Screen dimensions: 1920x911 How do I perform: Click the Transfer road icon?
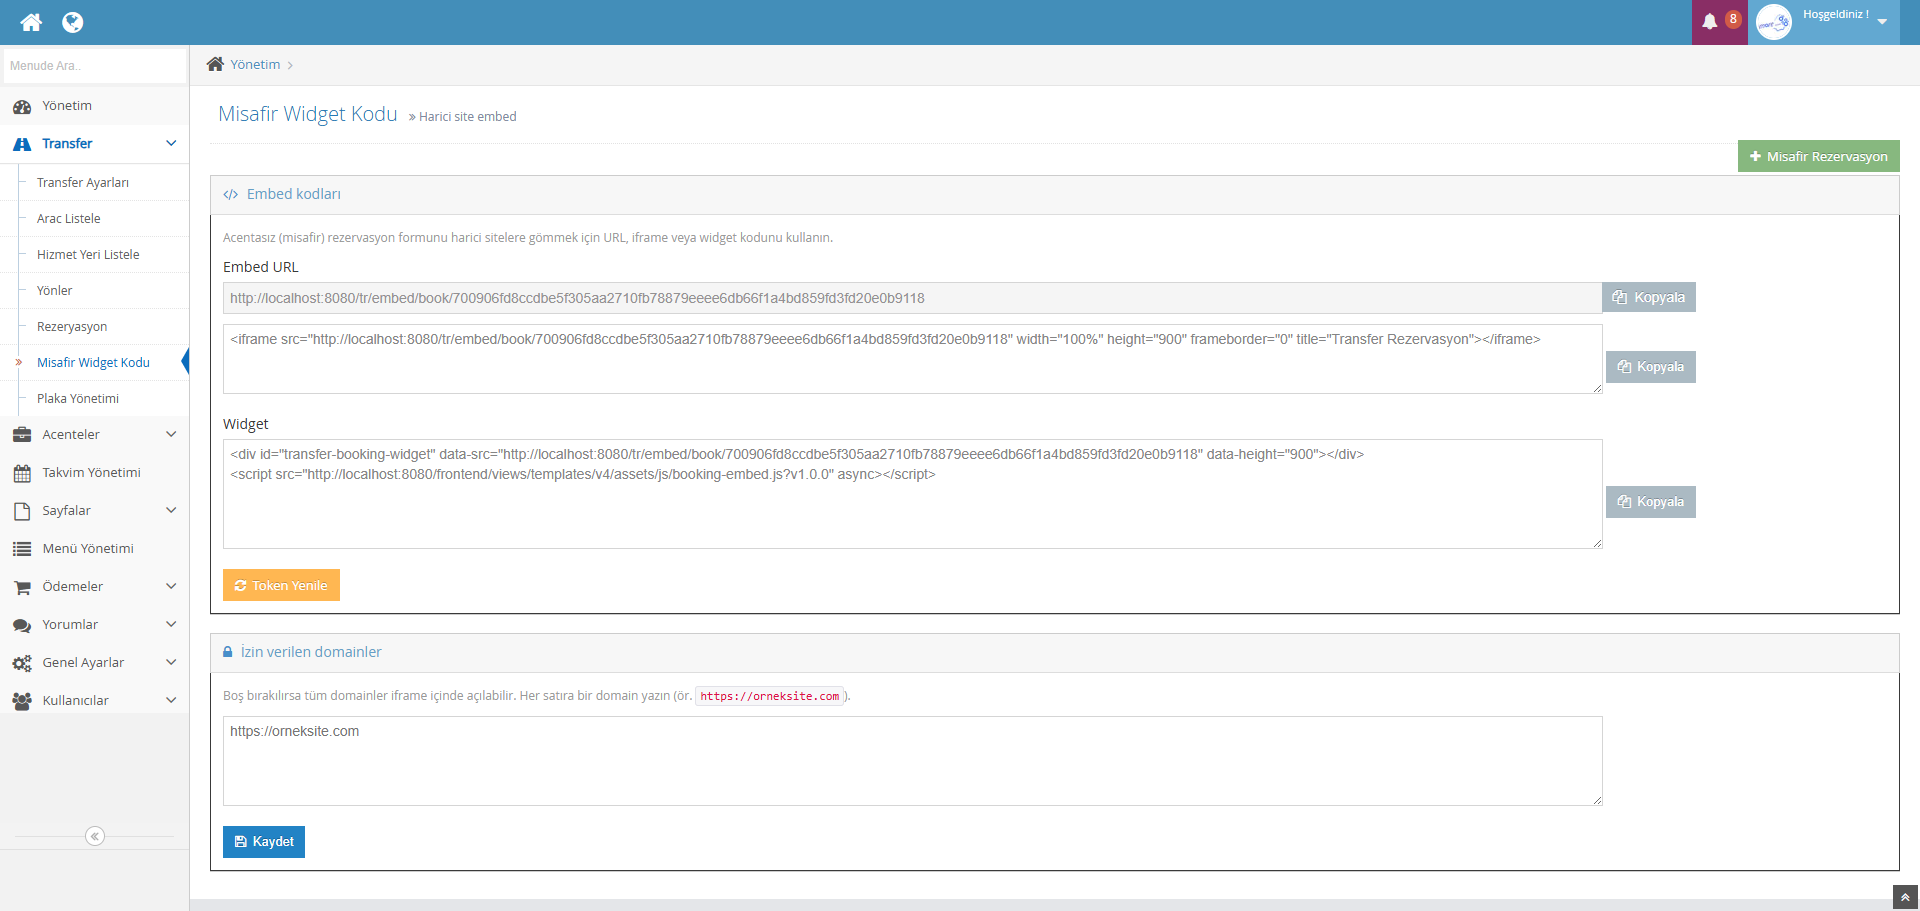point(22,144)
